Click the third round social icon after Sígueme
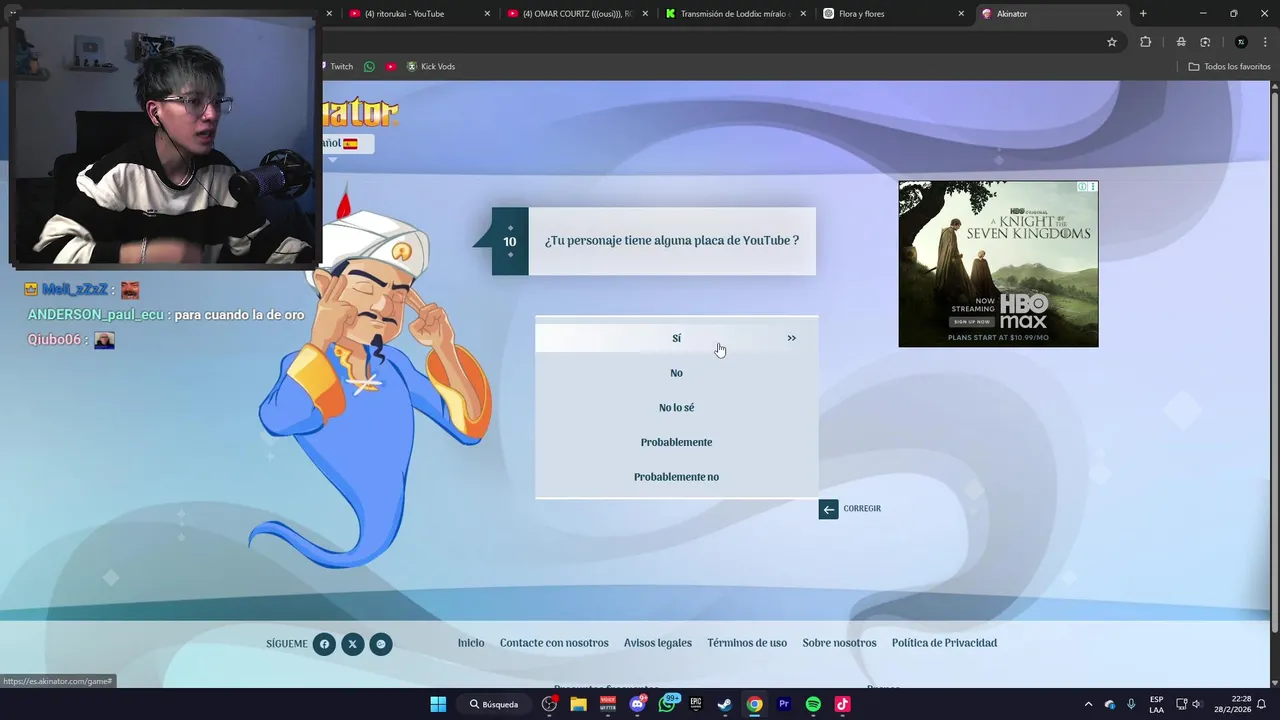Screen dimensions: 1280x720 (381, 644)
